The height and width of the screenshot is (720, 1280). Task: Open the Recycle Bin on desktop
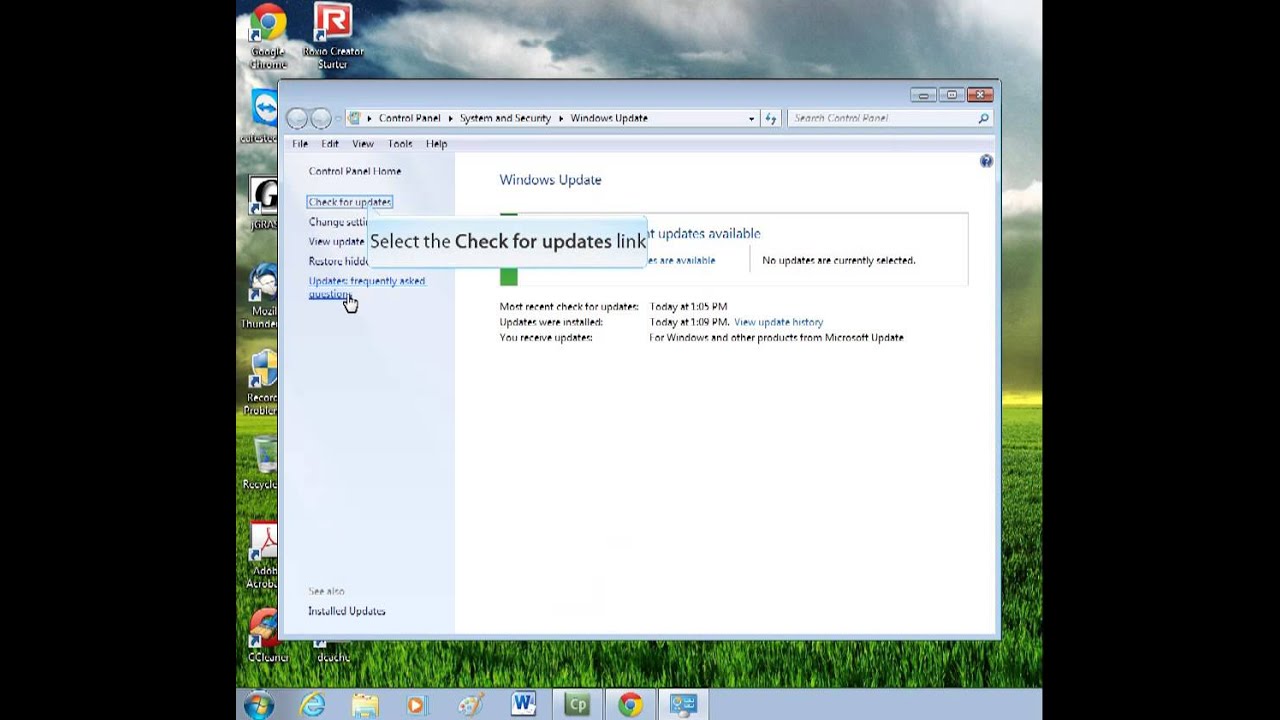(x=261, y=463)
